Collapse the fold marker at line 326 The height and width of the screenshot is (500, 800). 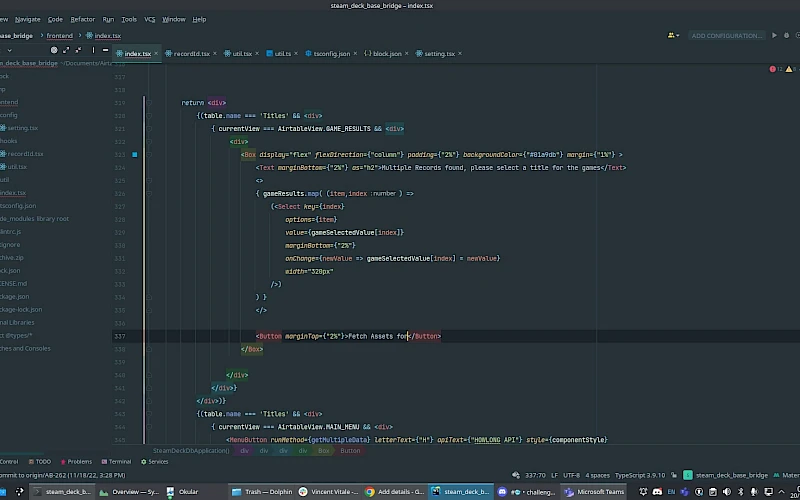coord(149,193)
